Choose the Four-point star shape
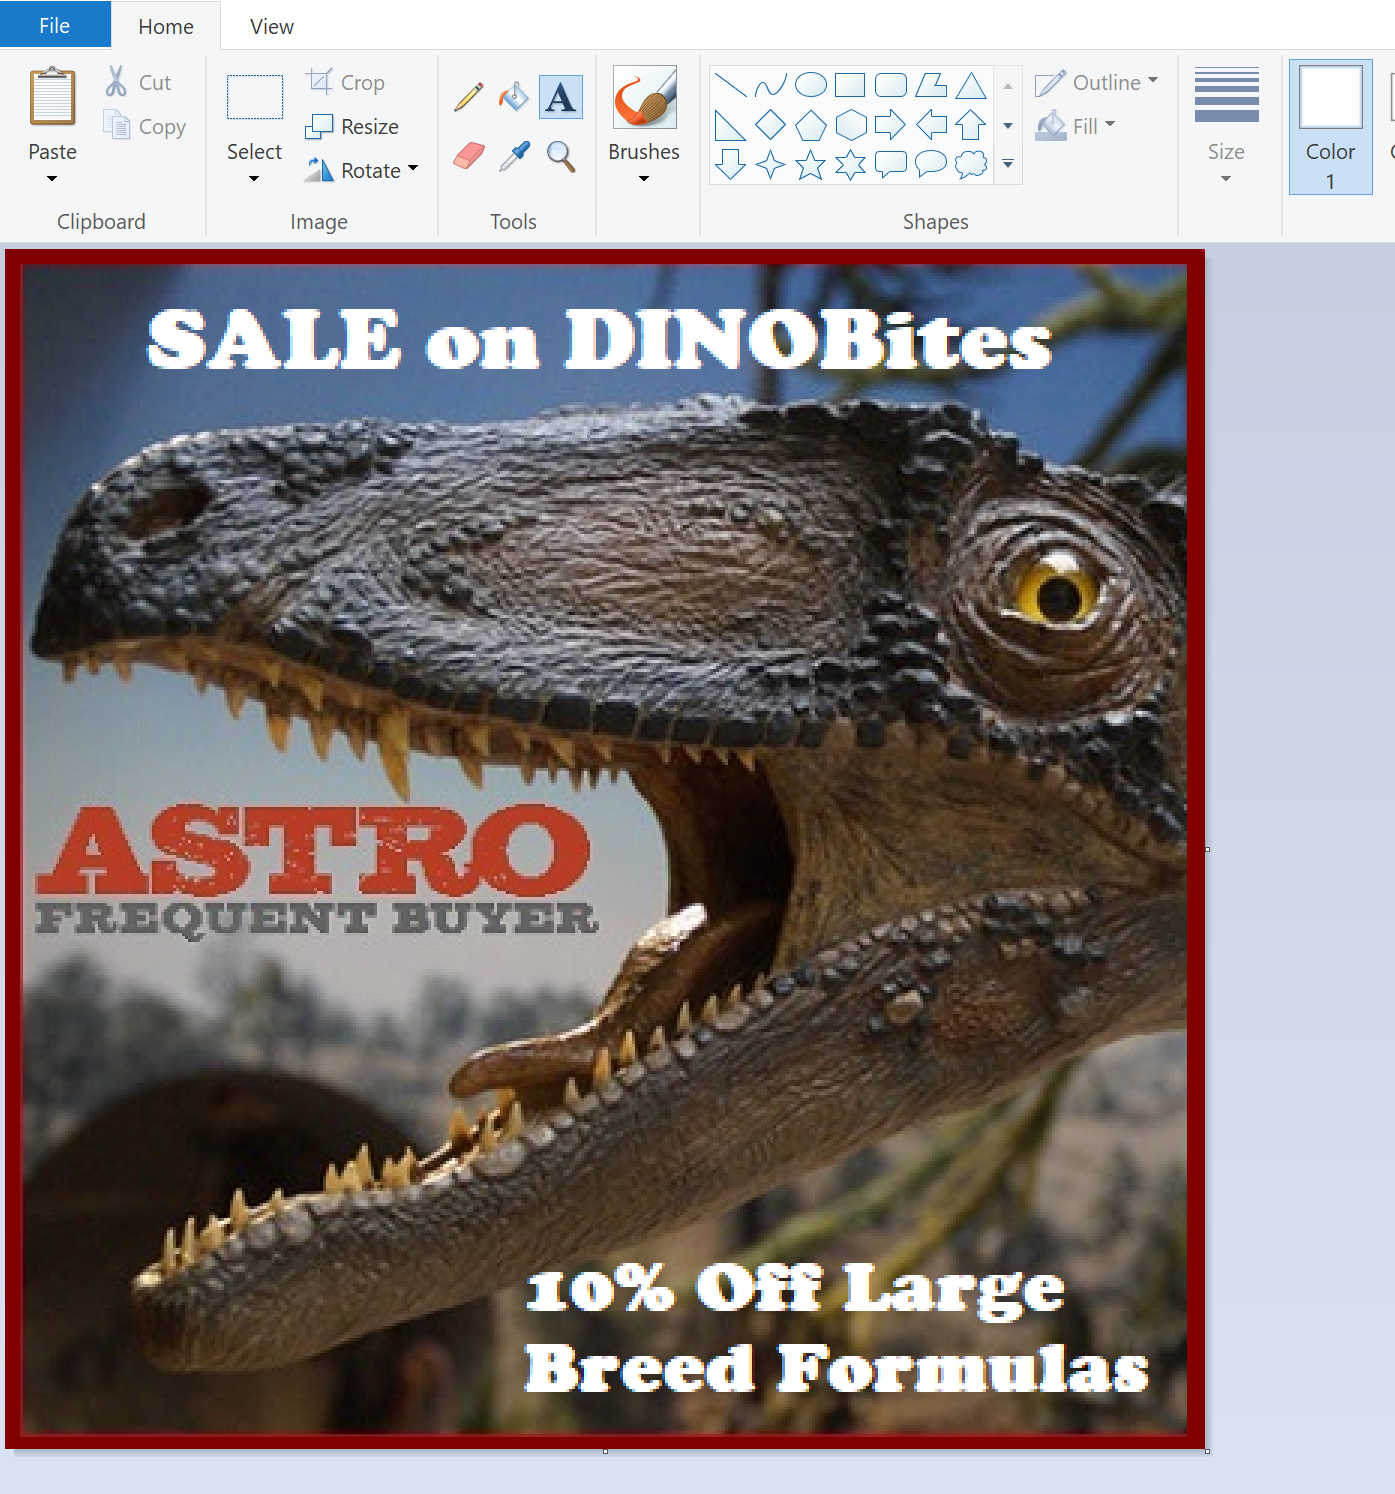Screen dimensions: 1395x1494 pos(771,164)
